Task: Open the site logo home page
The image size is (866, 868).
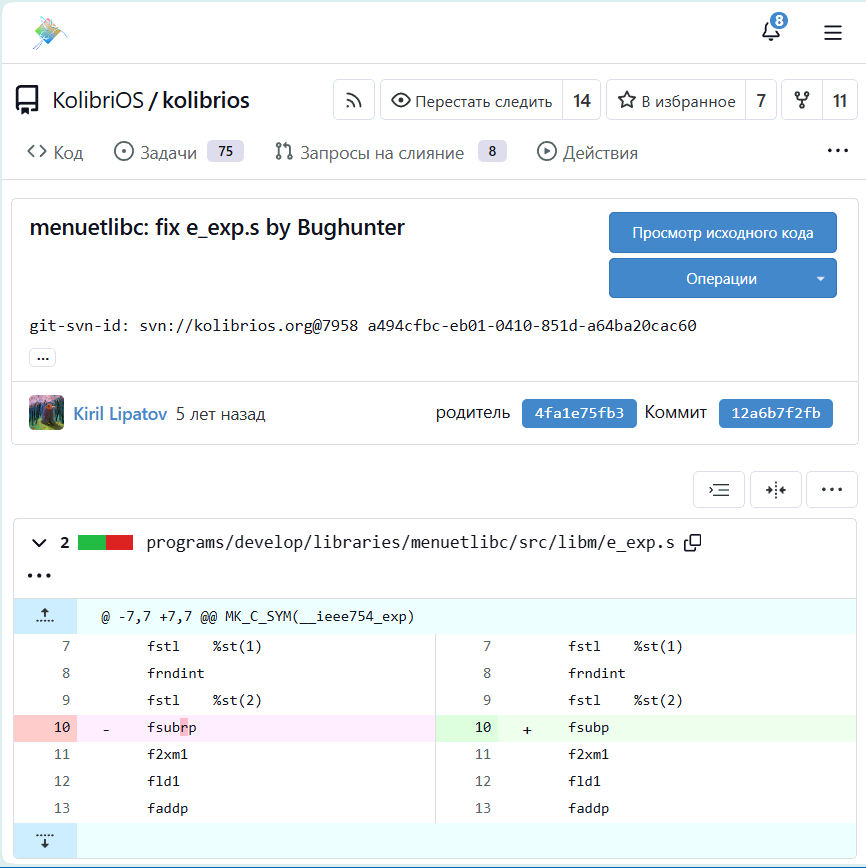Action: (x=49, y=33)
